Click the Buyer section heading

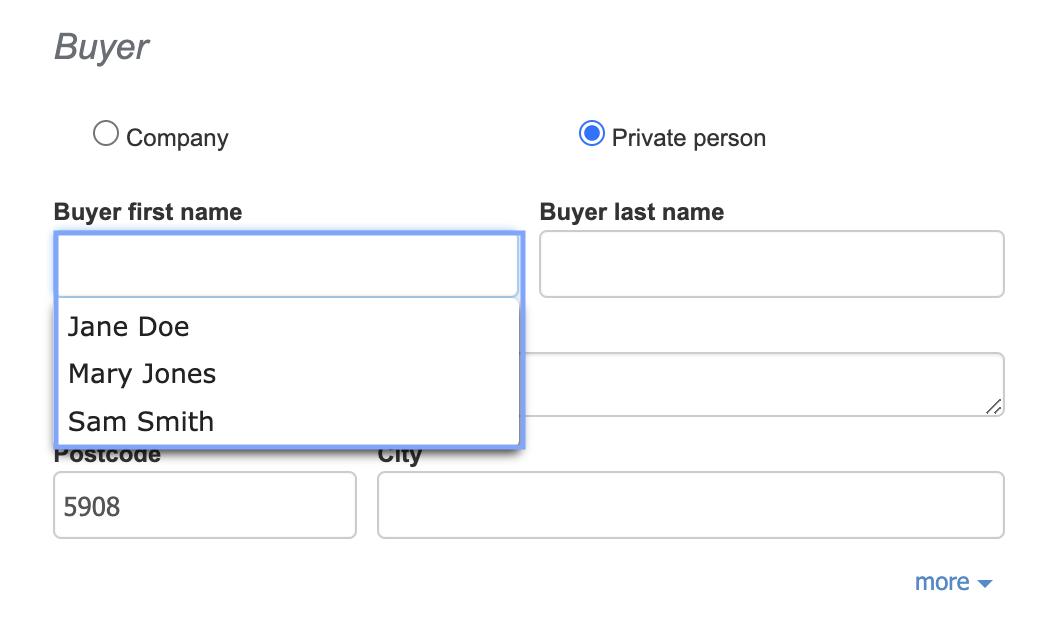(x=101, y=47)
